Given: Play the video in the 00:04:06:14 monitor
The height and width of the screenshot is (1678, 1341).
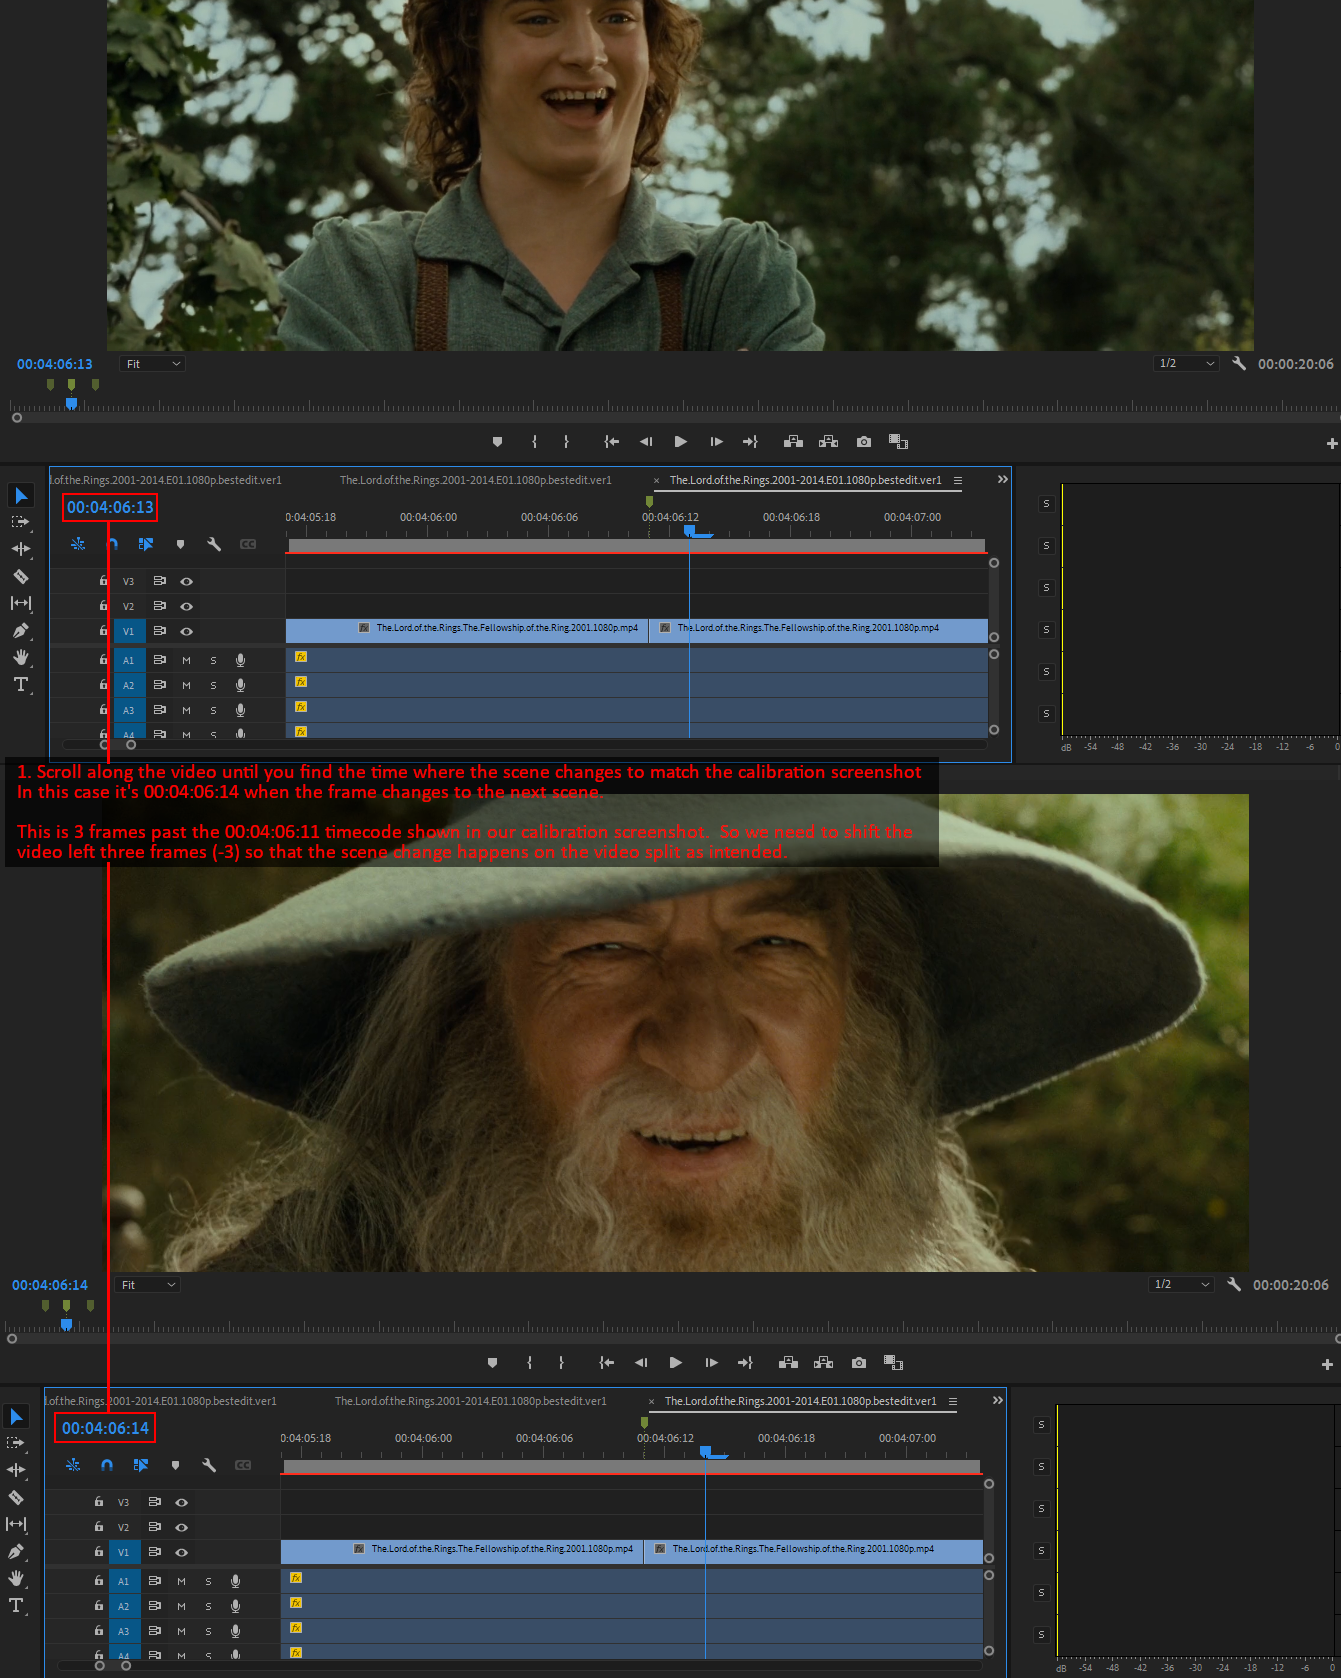Looking at the screenshot, I should point(676,1363).
